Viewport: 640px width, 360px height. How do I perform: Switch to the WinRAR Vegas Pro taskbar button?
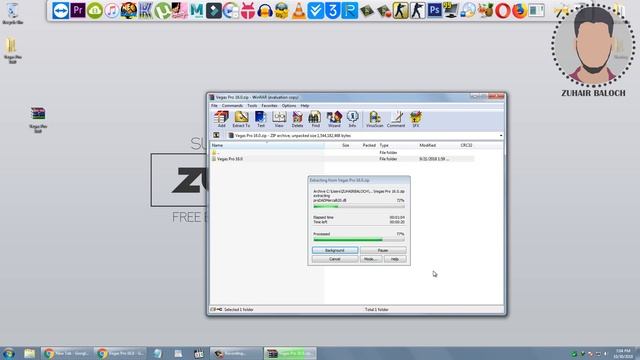[x=290, y=353]
